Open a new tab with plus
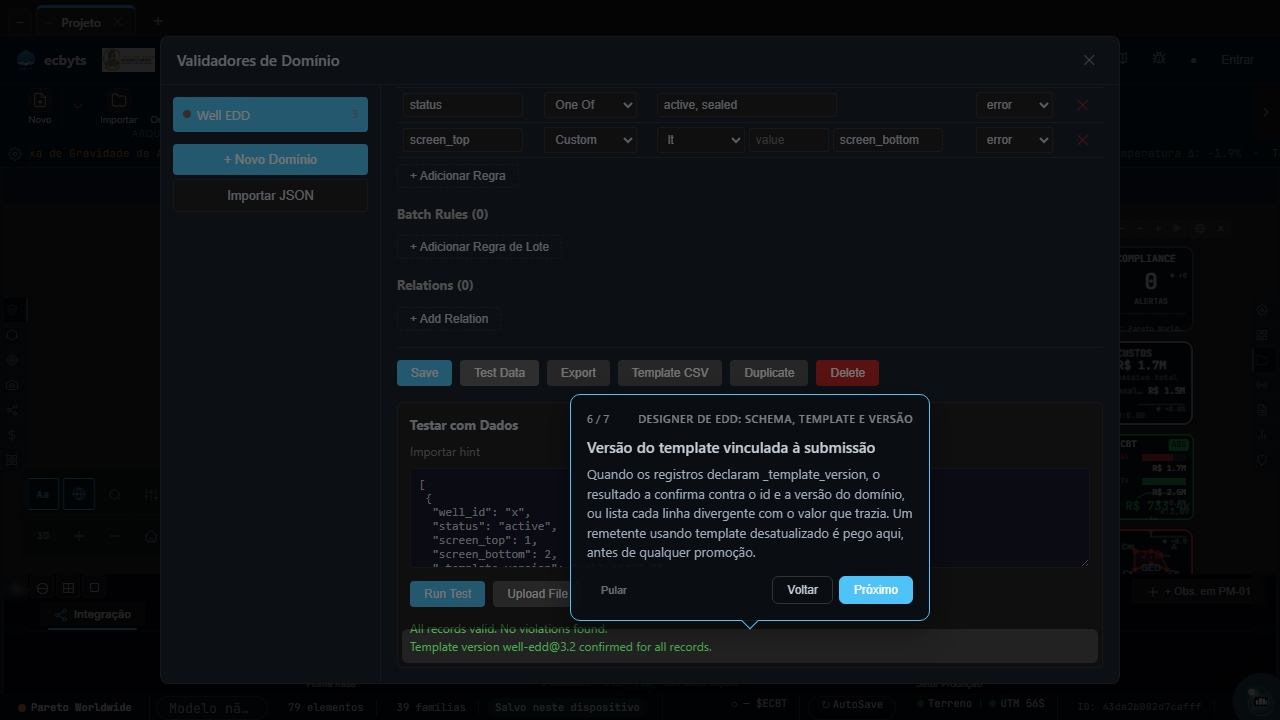This screenshot has width=1280, height=720. point(157,21)
